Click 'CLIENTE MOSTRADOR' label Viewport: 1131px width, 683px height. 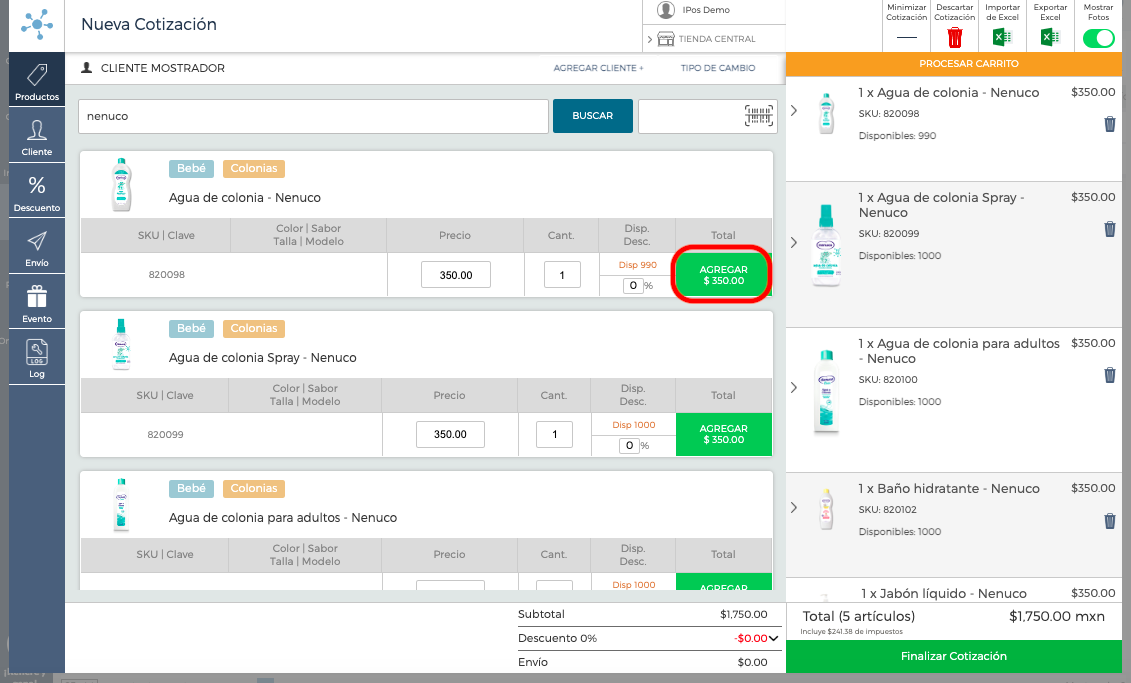point(163,68)
